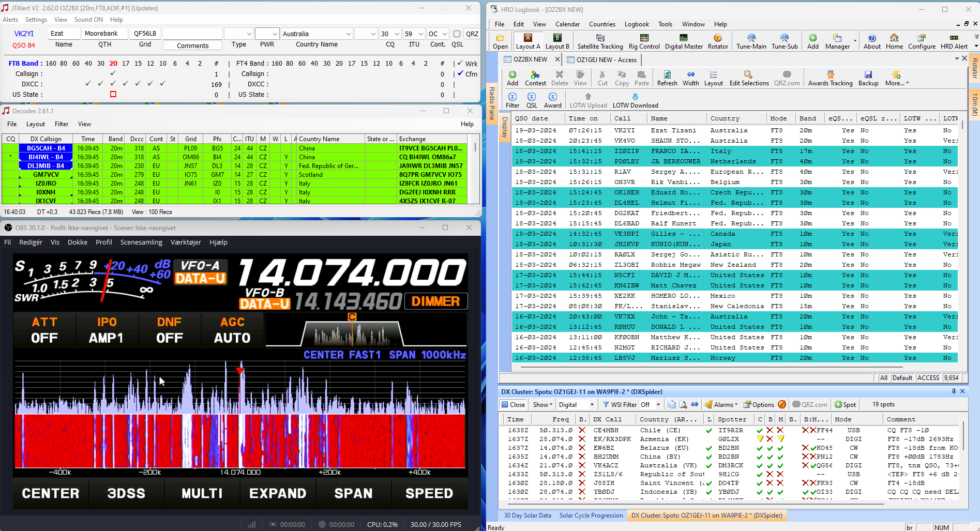Open the CQ zone dropdown showing 30
Viewport: 980px width, 531px height.
(397, 34)
